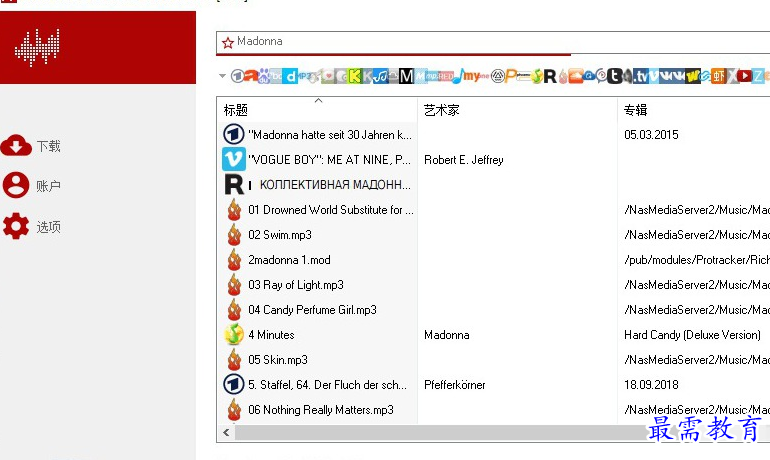Select the "05 Skin.mp3" entry

tap(278, 359)
